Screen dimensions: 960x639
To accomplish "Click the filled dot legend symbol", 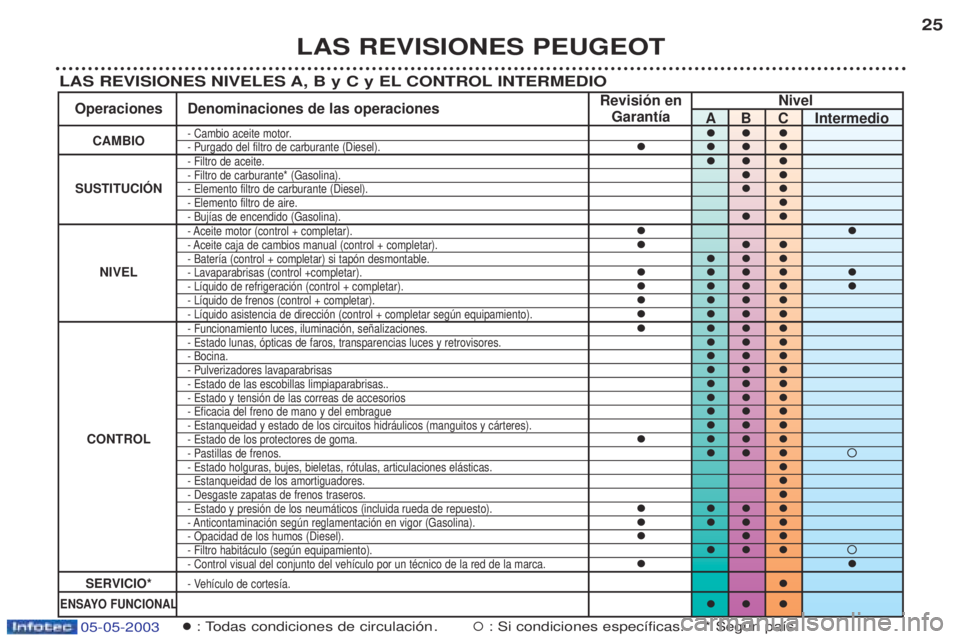I will [187, 626].
